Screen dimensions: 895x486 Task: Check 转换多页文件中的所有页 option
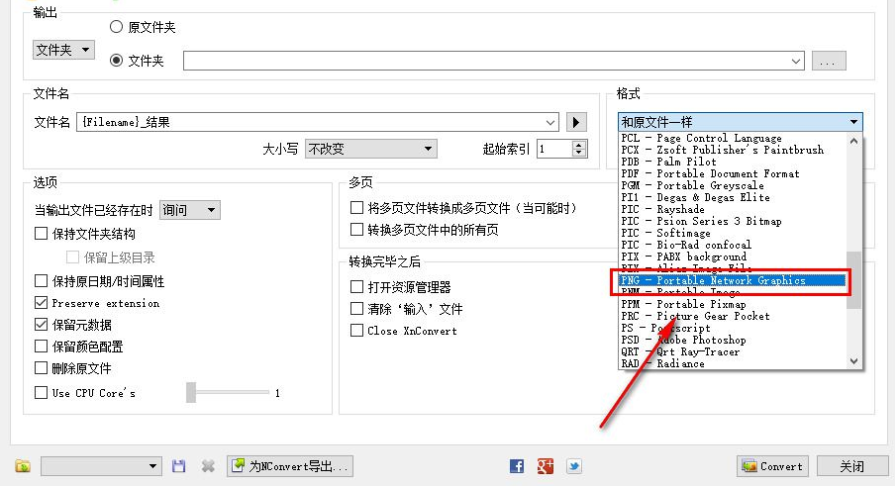357,230
